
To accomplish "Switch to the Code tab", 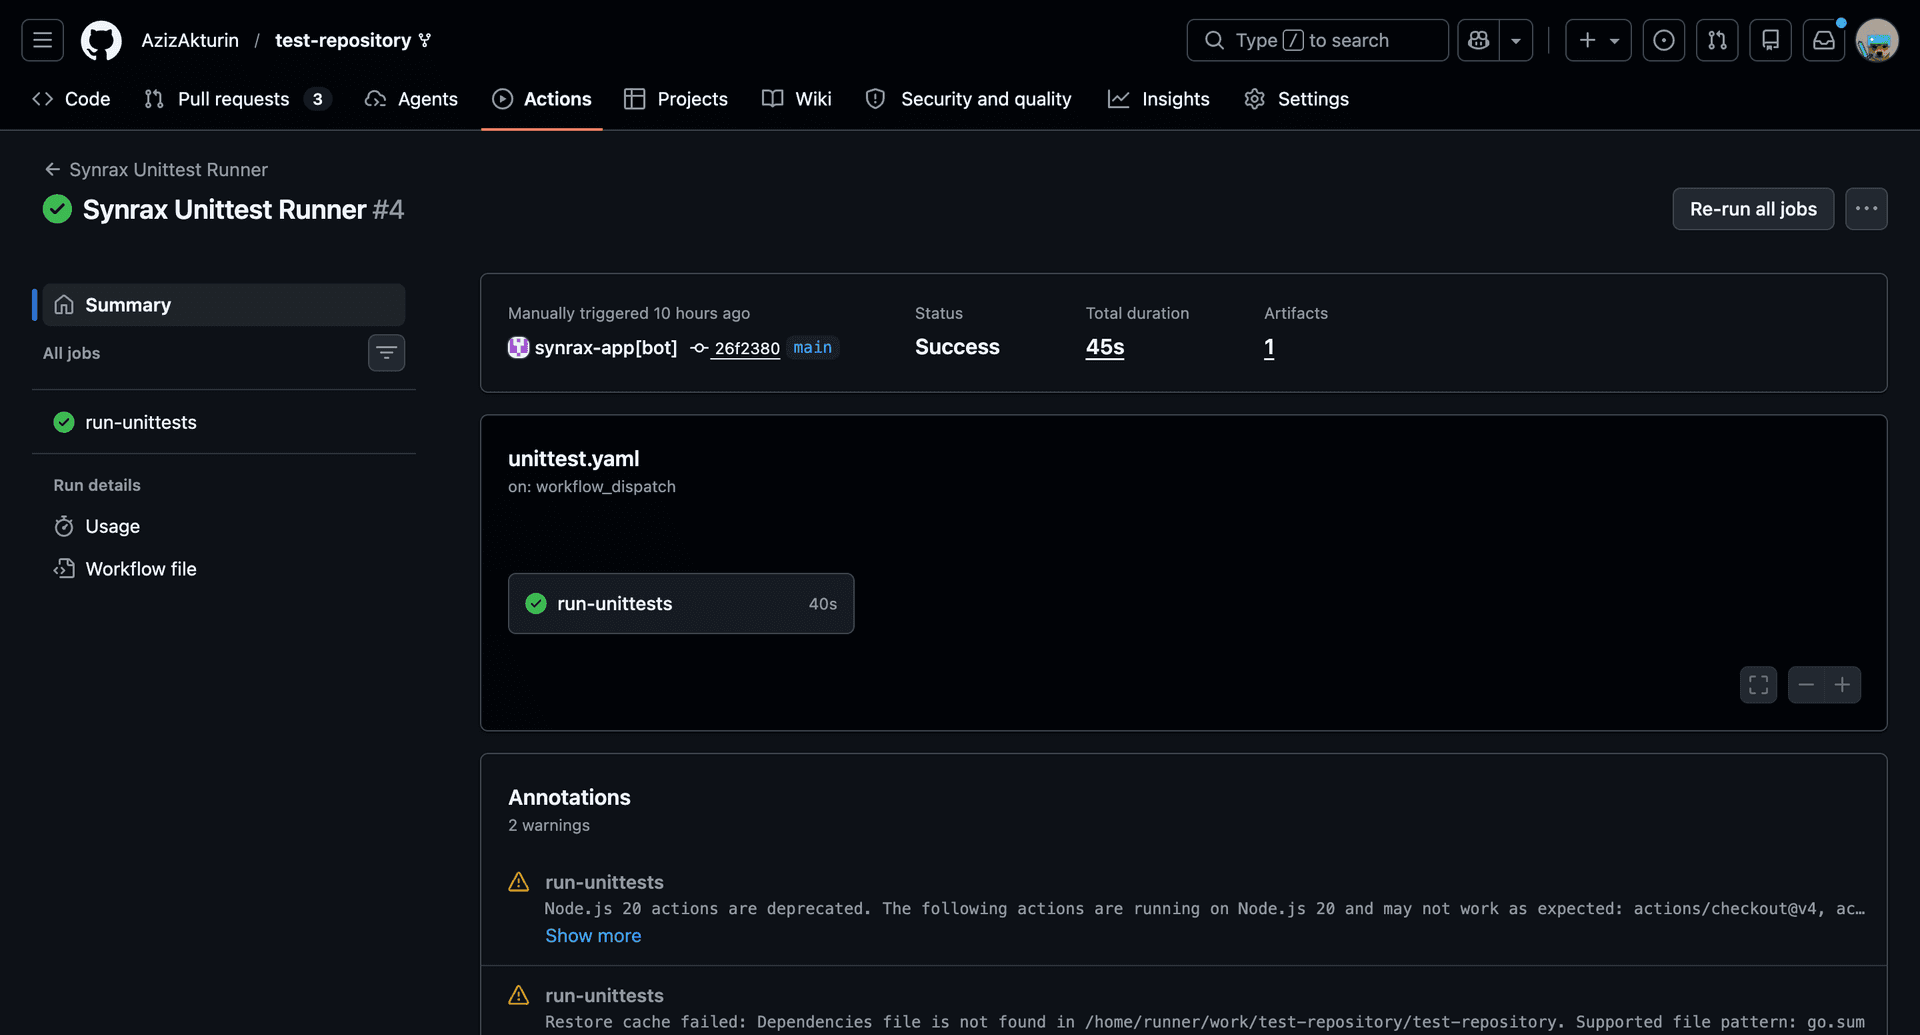I will pos(71,99).
